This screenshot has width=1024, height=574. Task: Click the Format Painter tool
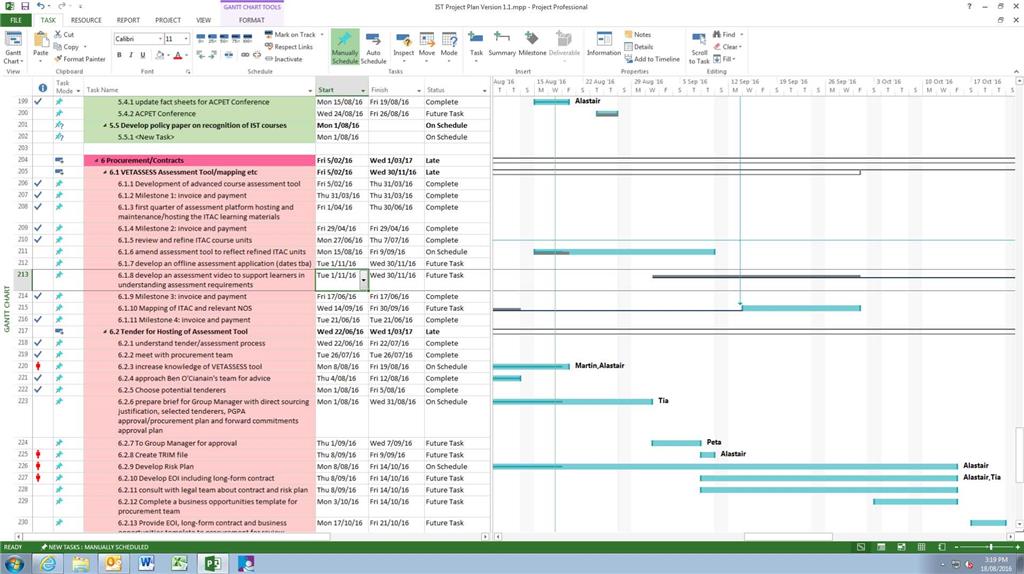point(80,59)
